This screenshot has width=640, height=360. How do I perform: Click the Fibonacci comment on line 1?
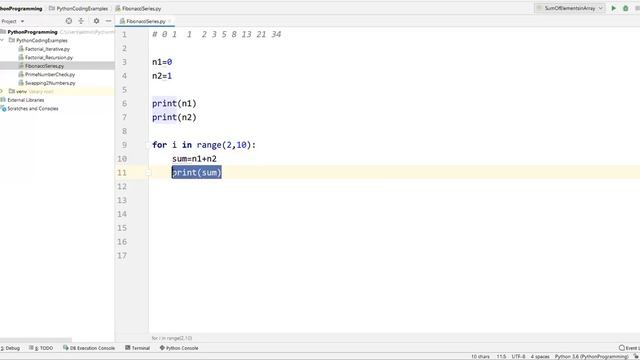click(x=217, y=34)
